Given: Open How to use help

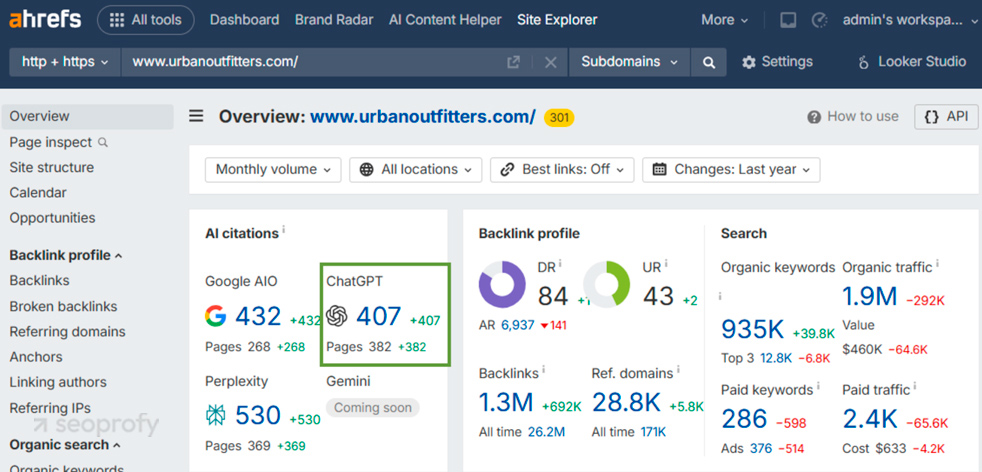Looking at the screenshot, I should [853, 116].
